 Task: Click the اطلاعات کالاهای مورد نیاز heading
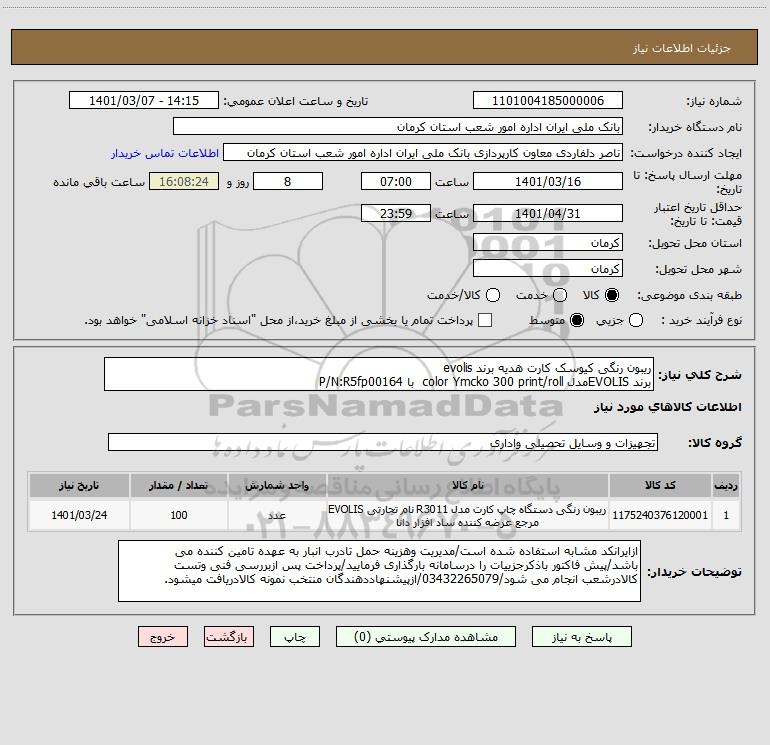(668, 407)
